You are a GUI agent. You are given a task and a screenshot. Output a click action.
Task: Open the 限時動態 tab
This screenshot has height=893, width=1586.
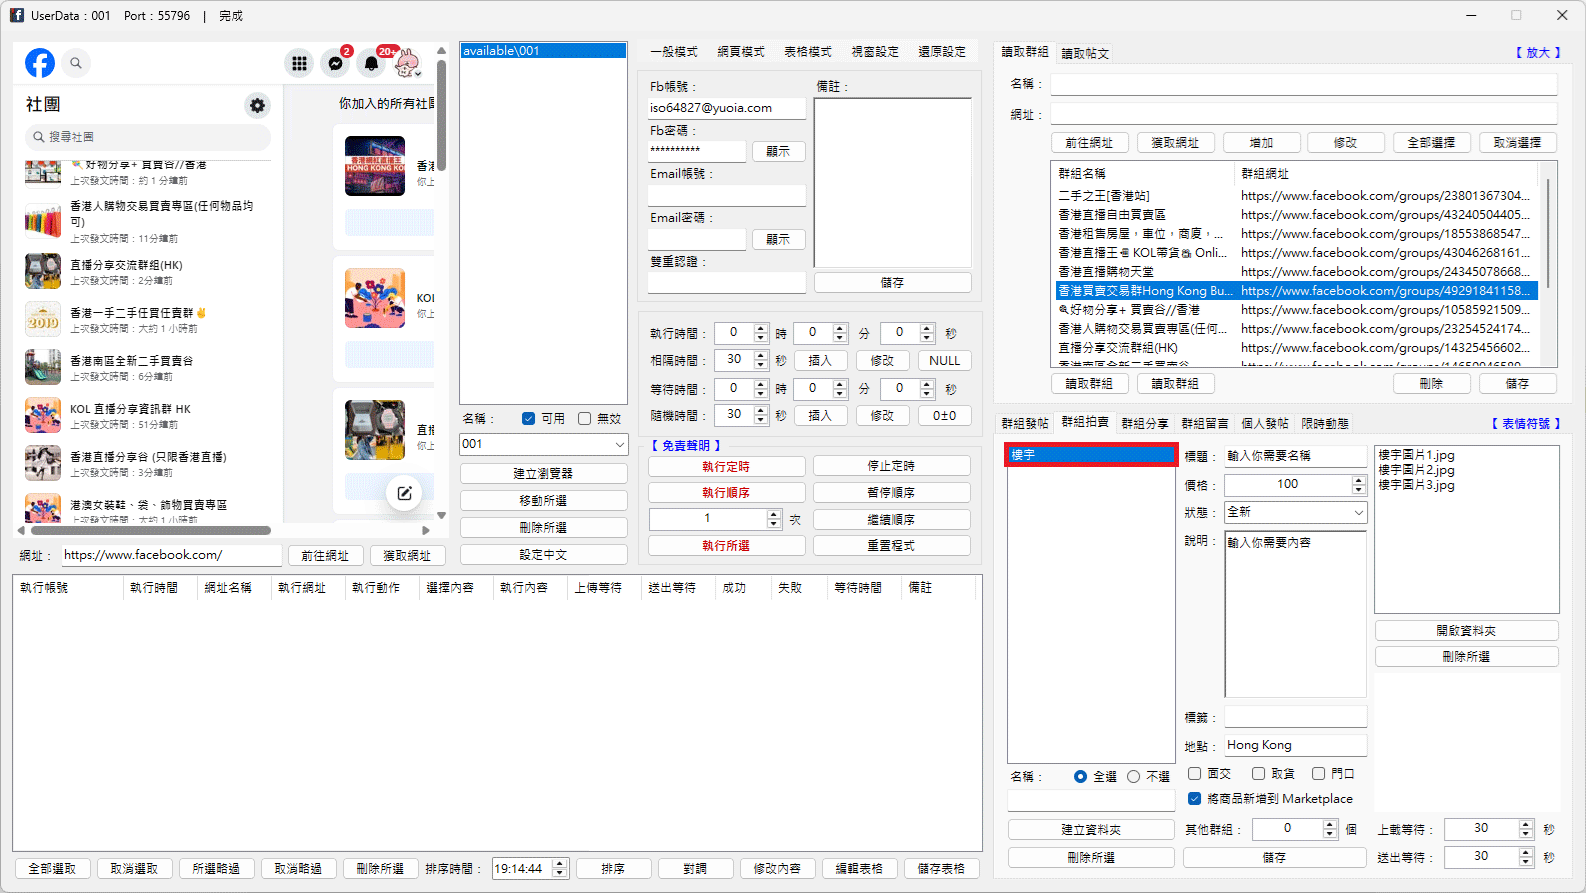pyautogui.click(x=1325, y=424)
